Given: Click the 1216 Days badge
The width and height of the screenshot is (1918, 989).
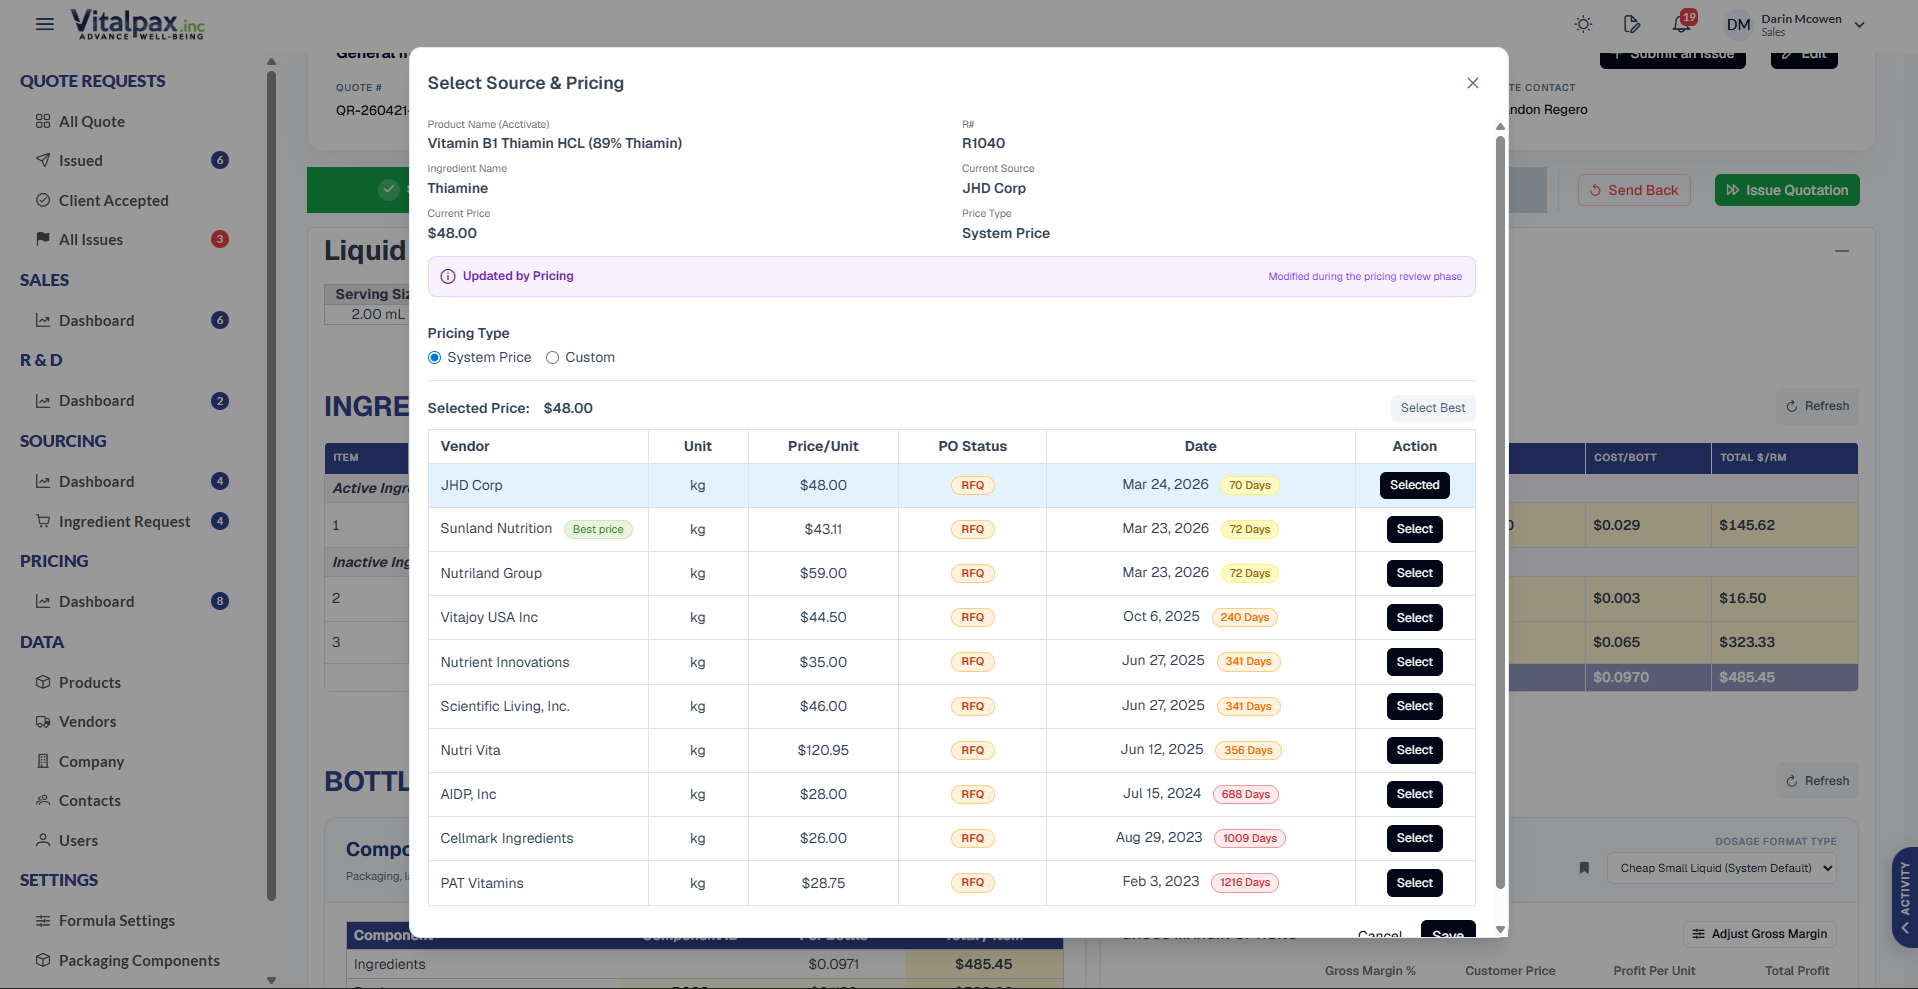Looking at the screenshot, I should pyautogui.click(x=1245, y=883).
